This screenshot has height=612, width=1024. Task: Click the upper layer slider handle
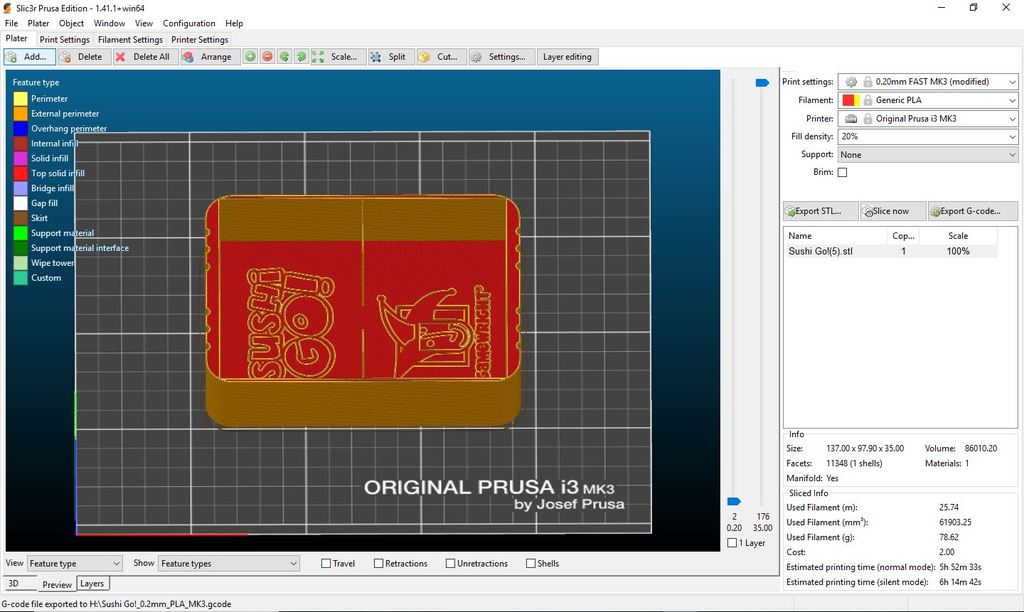click(x=762, y=82)
